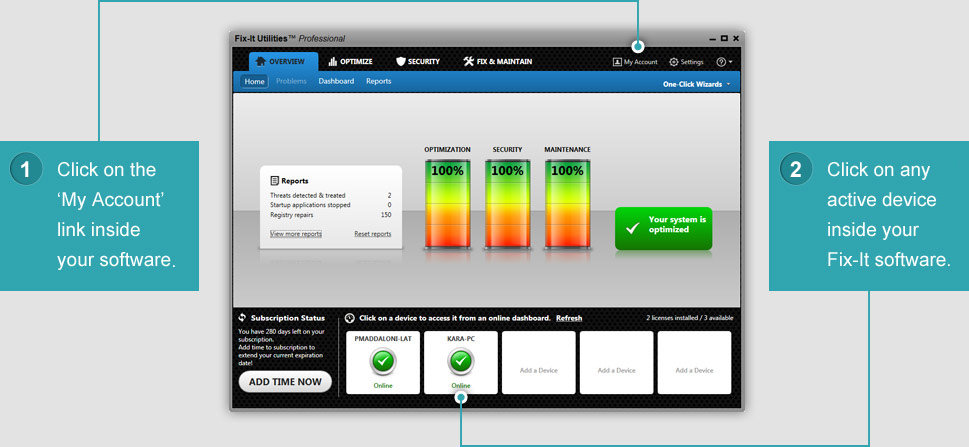Screen dimensions: 969x447
Task: Refresh the device list
Action: [x=569, y=318]
